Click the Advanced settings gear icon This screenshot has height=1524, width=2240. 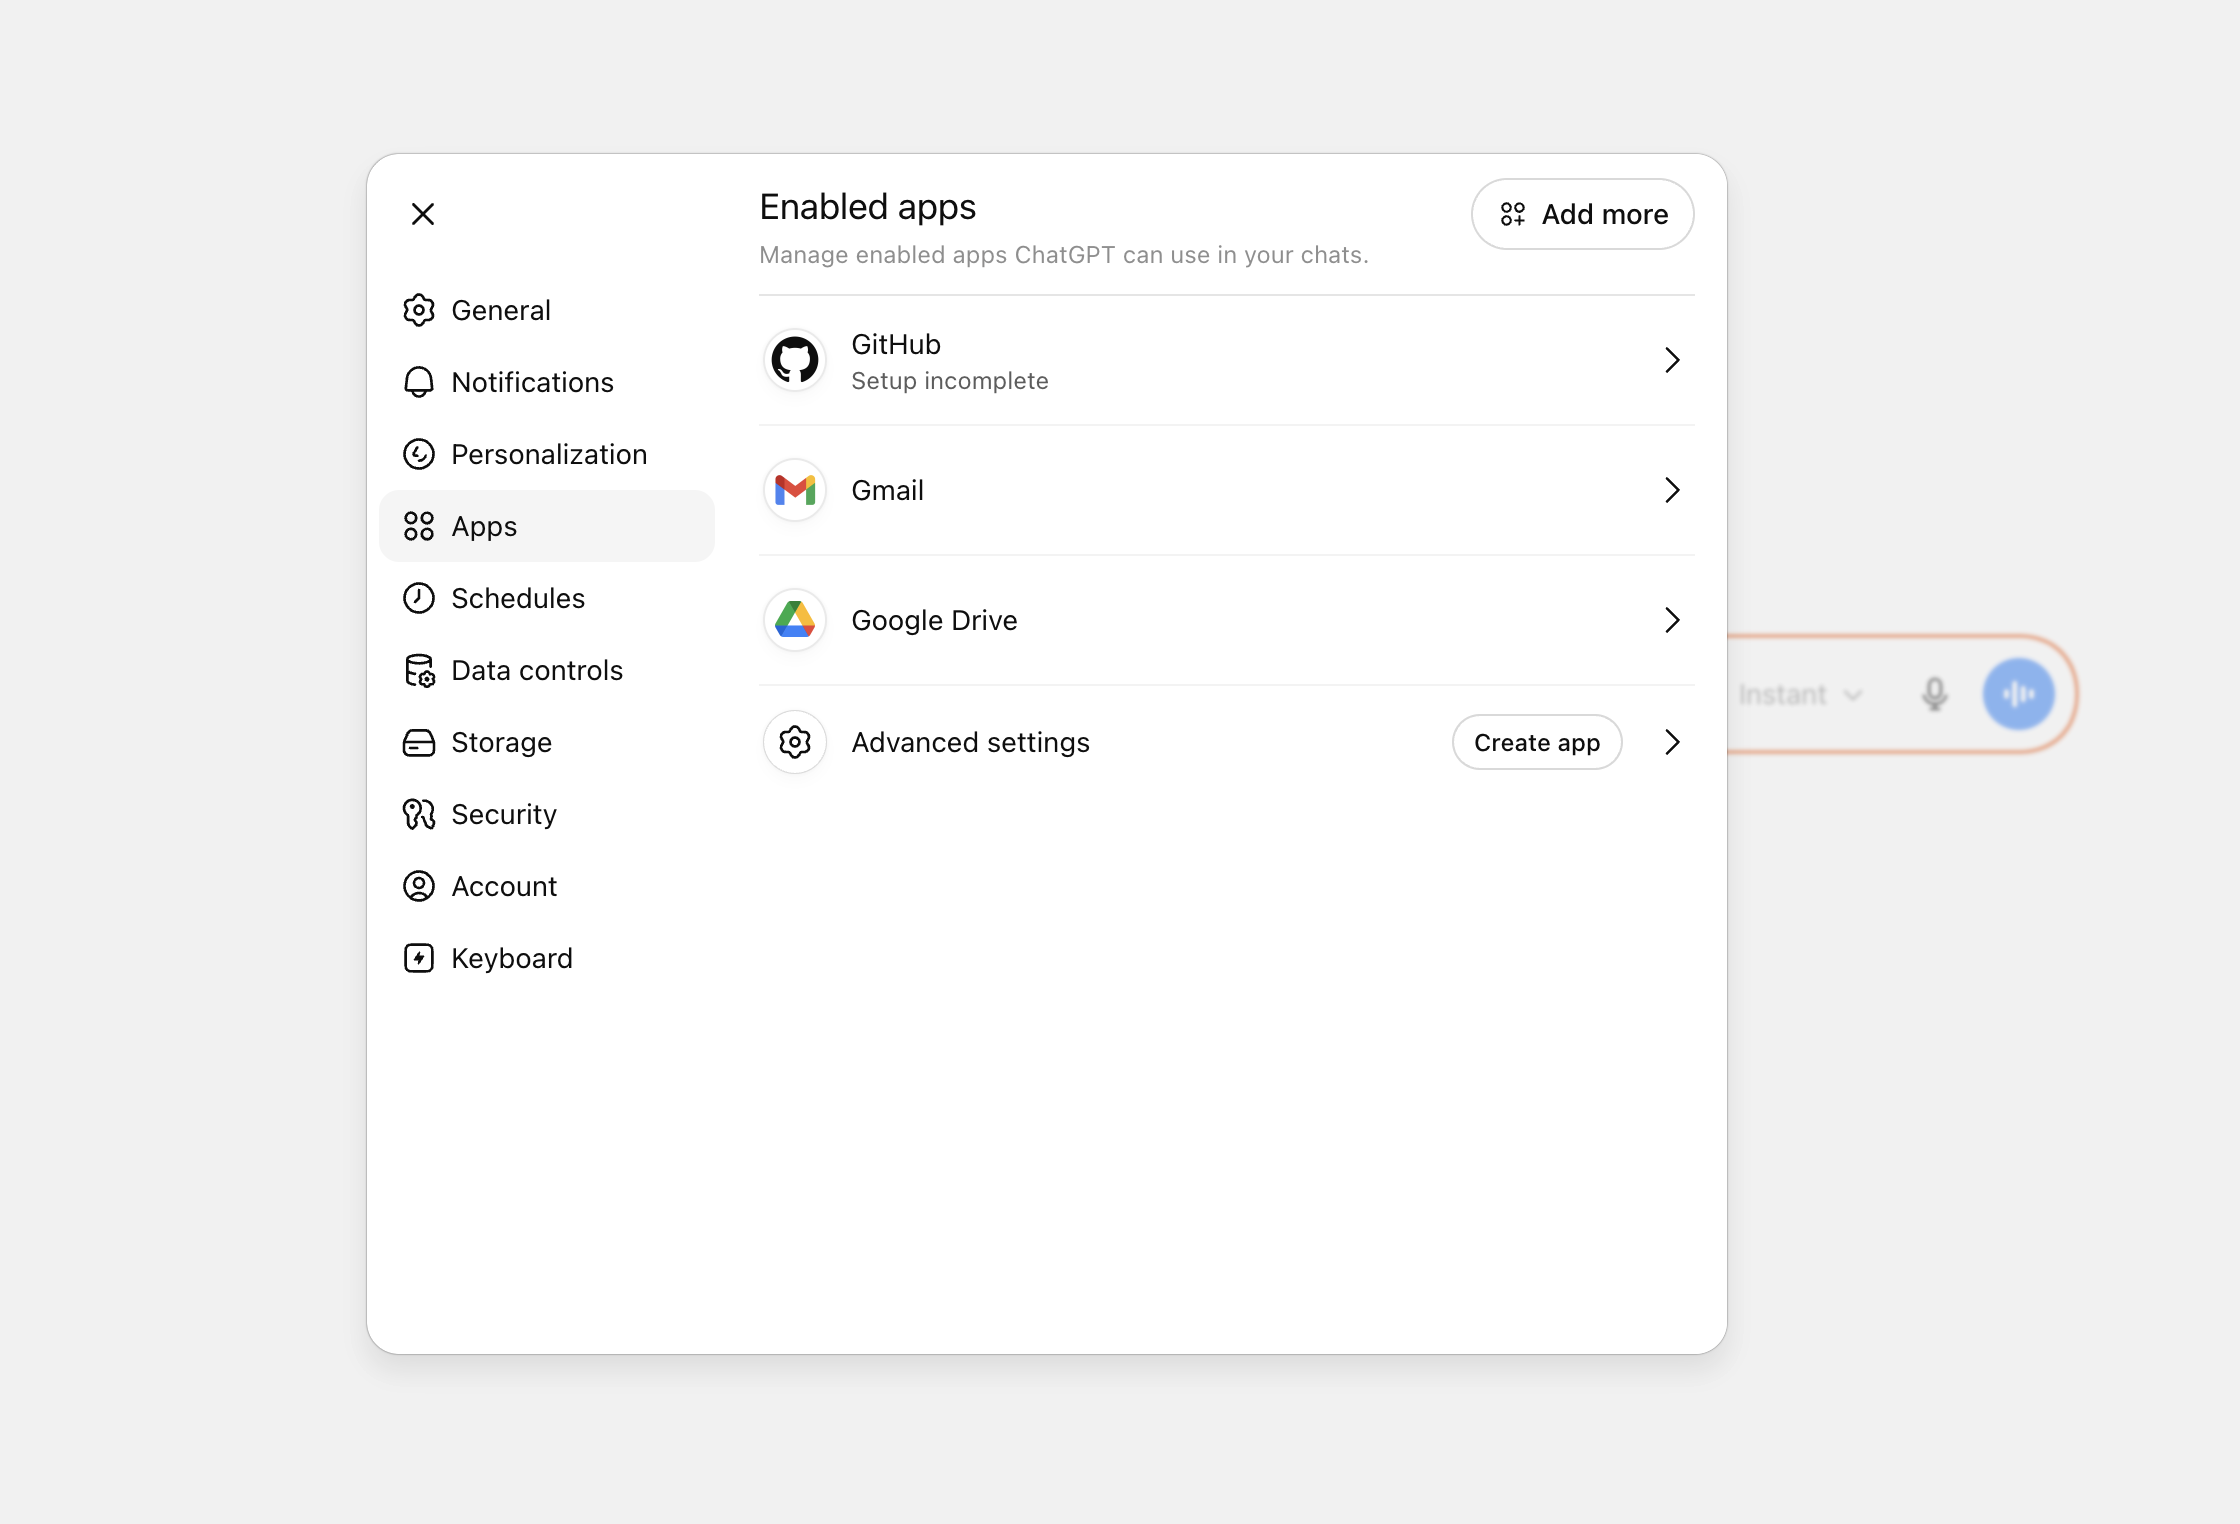point(795,742)
